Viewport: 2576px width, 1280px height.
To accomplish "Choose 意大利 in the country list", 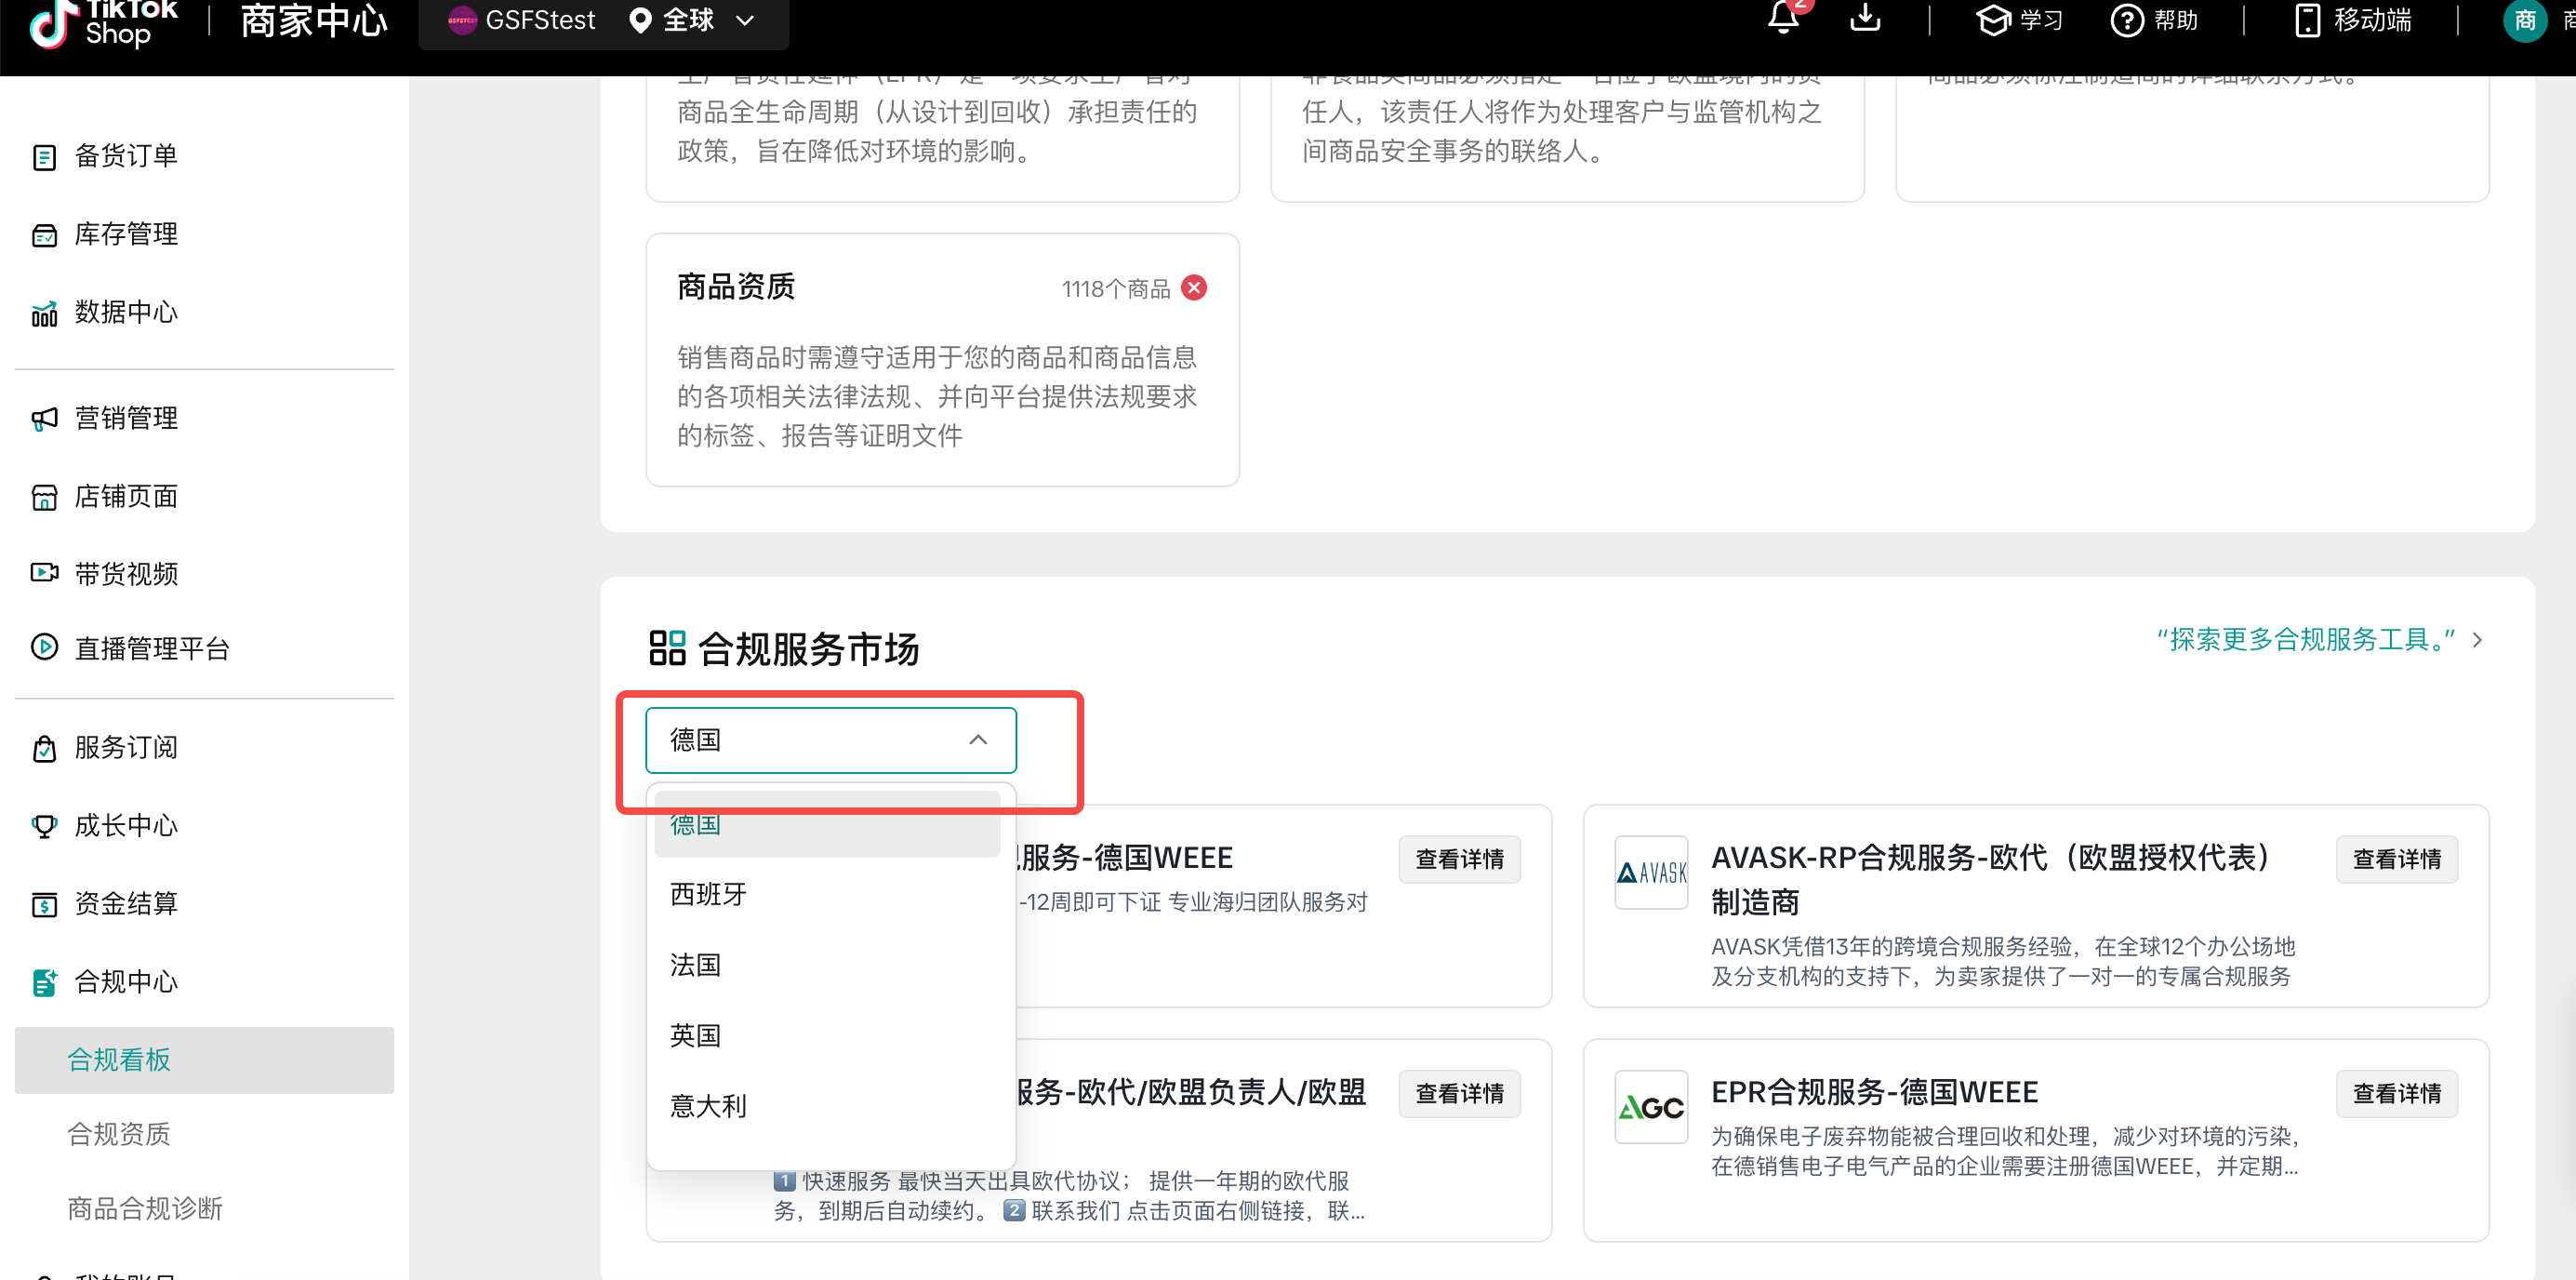I will click(708, 1106).
